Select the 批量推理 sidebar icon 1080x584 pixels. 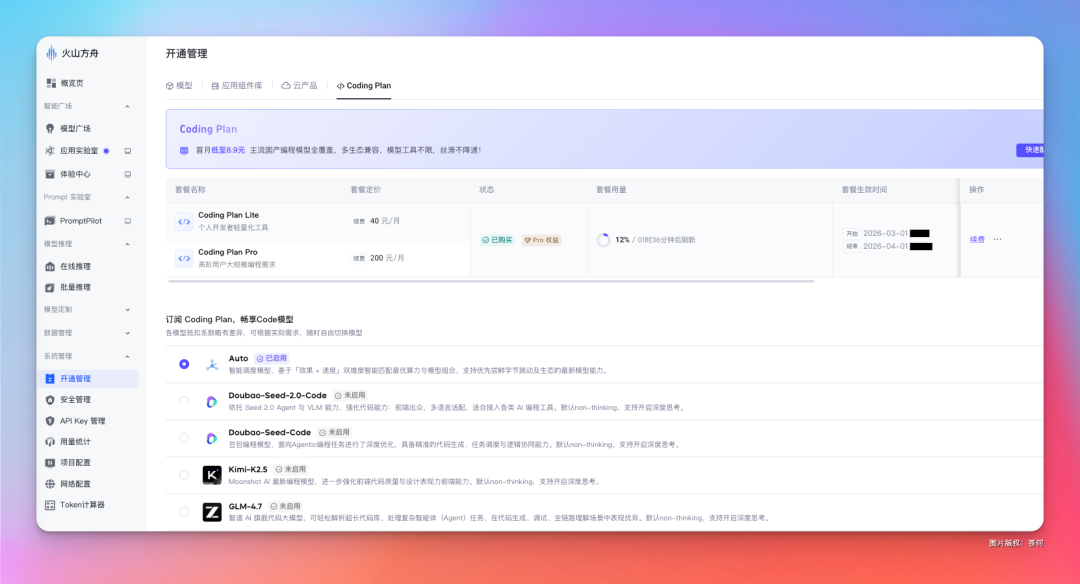point(50,287)
